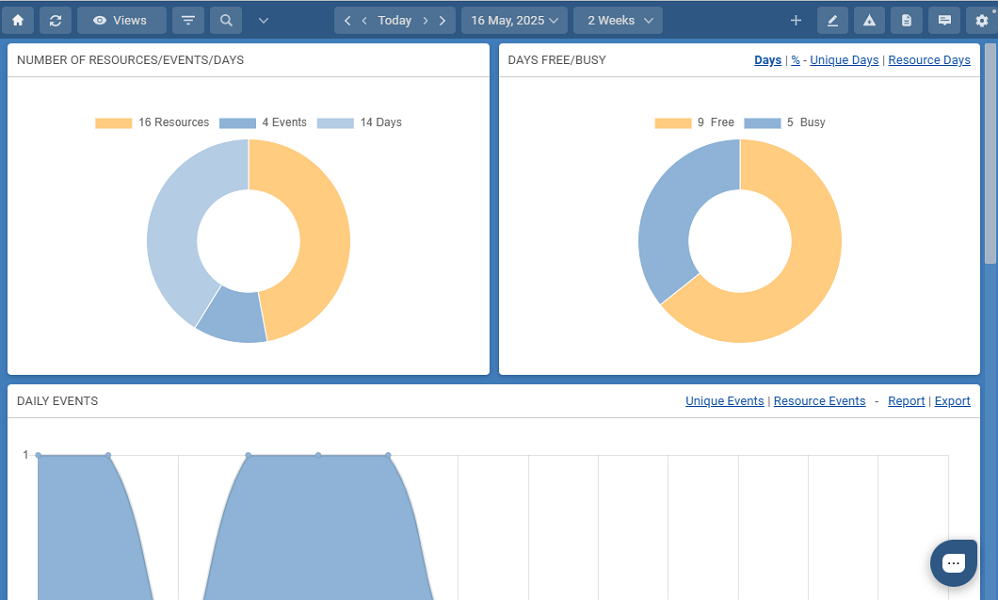
Task: Click the search magnifier icon
Action: coord(226,20)
